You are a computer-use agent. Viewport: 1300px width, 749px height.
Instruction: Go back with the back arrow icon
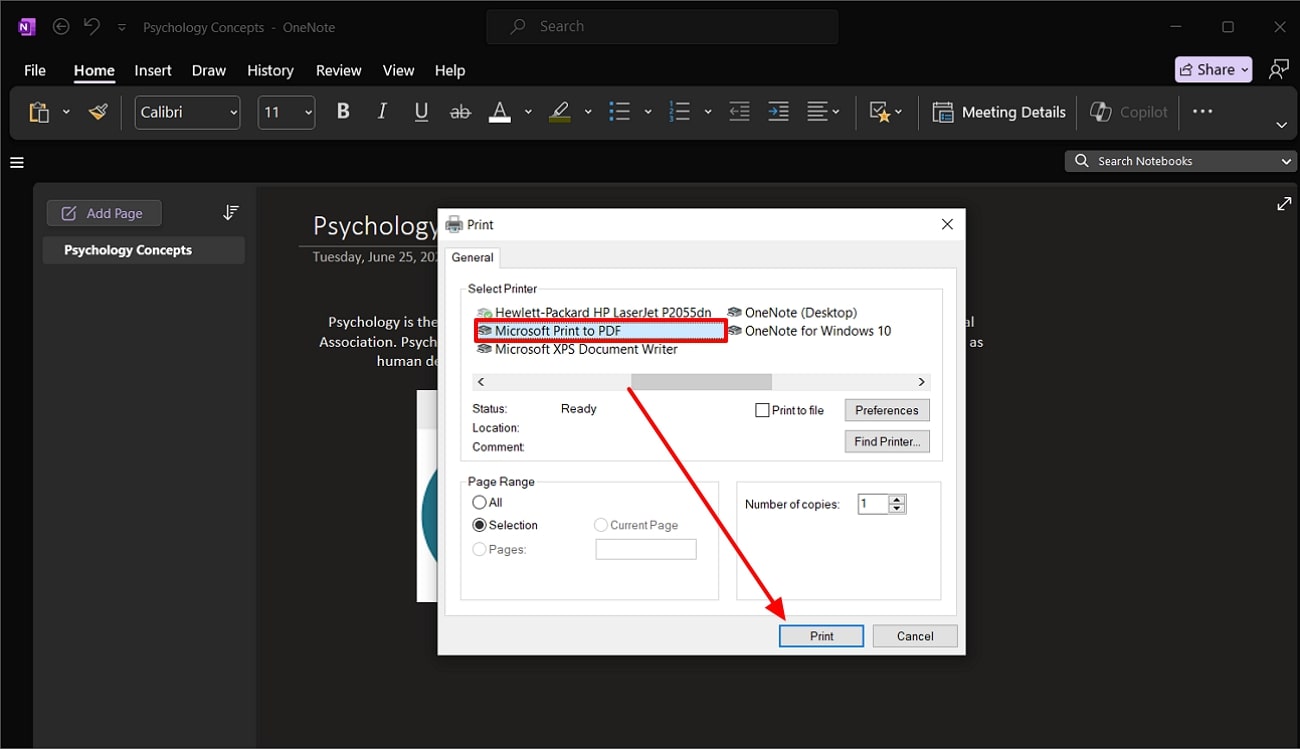(61, 27)
